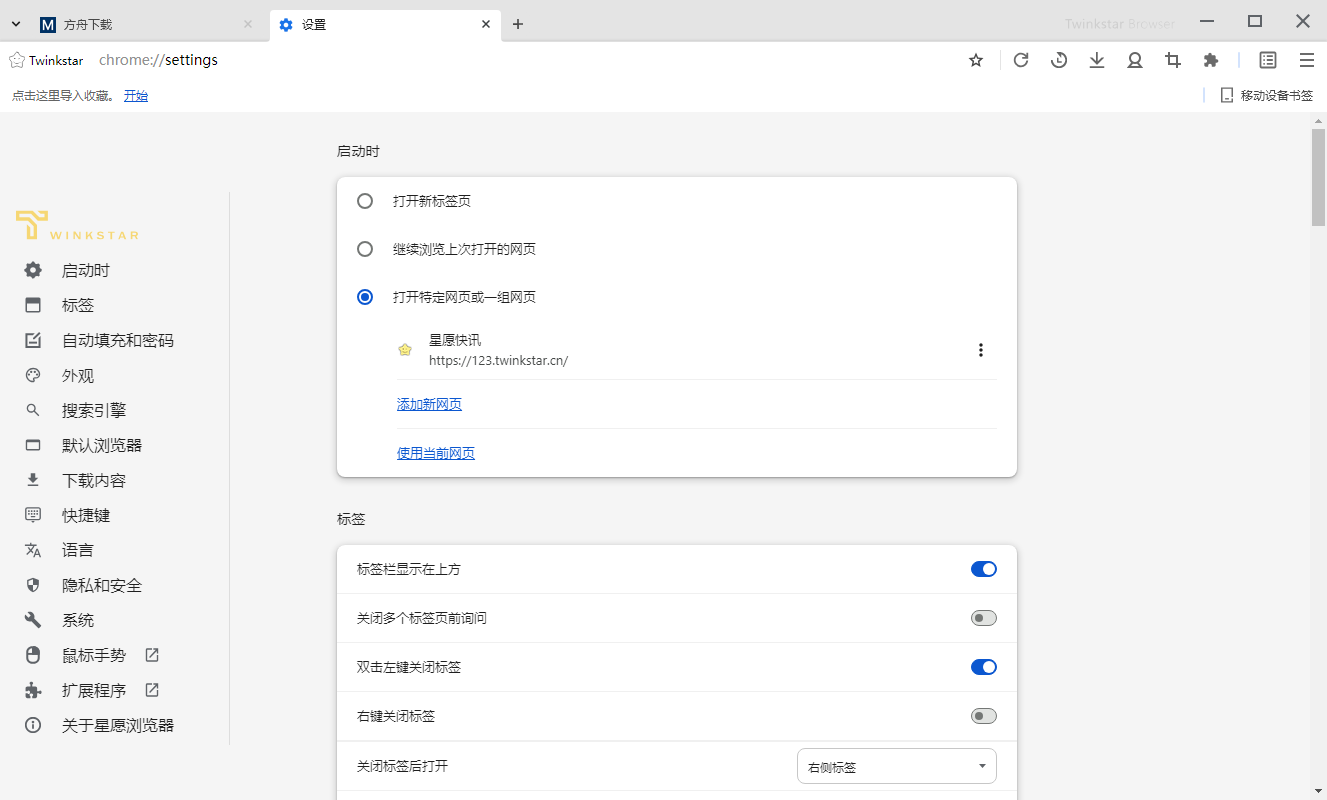Viewport: 1327px width, 800px height.
Task: Open browsing history icon in toolbar
Action: click(x=1058, y=60)
